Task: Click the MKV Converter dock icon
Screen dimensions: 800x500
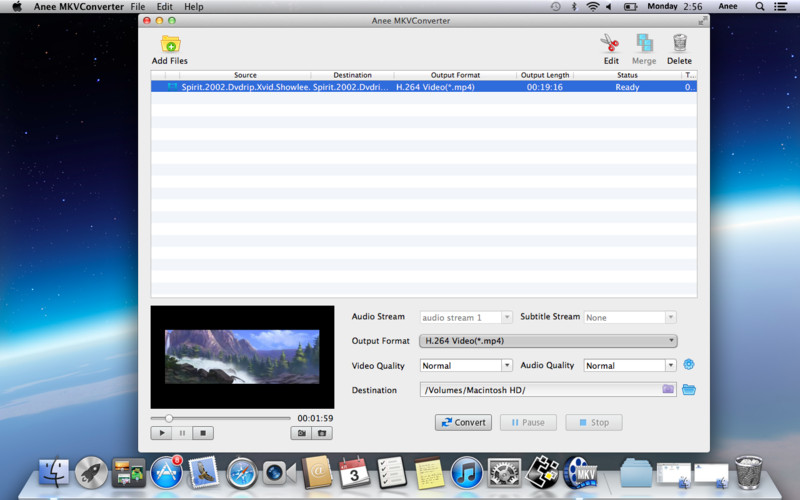Action: tap(580, 472)
